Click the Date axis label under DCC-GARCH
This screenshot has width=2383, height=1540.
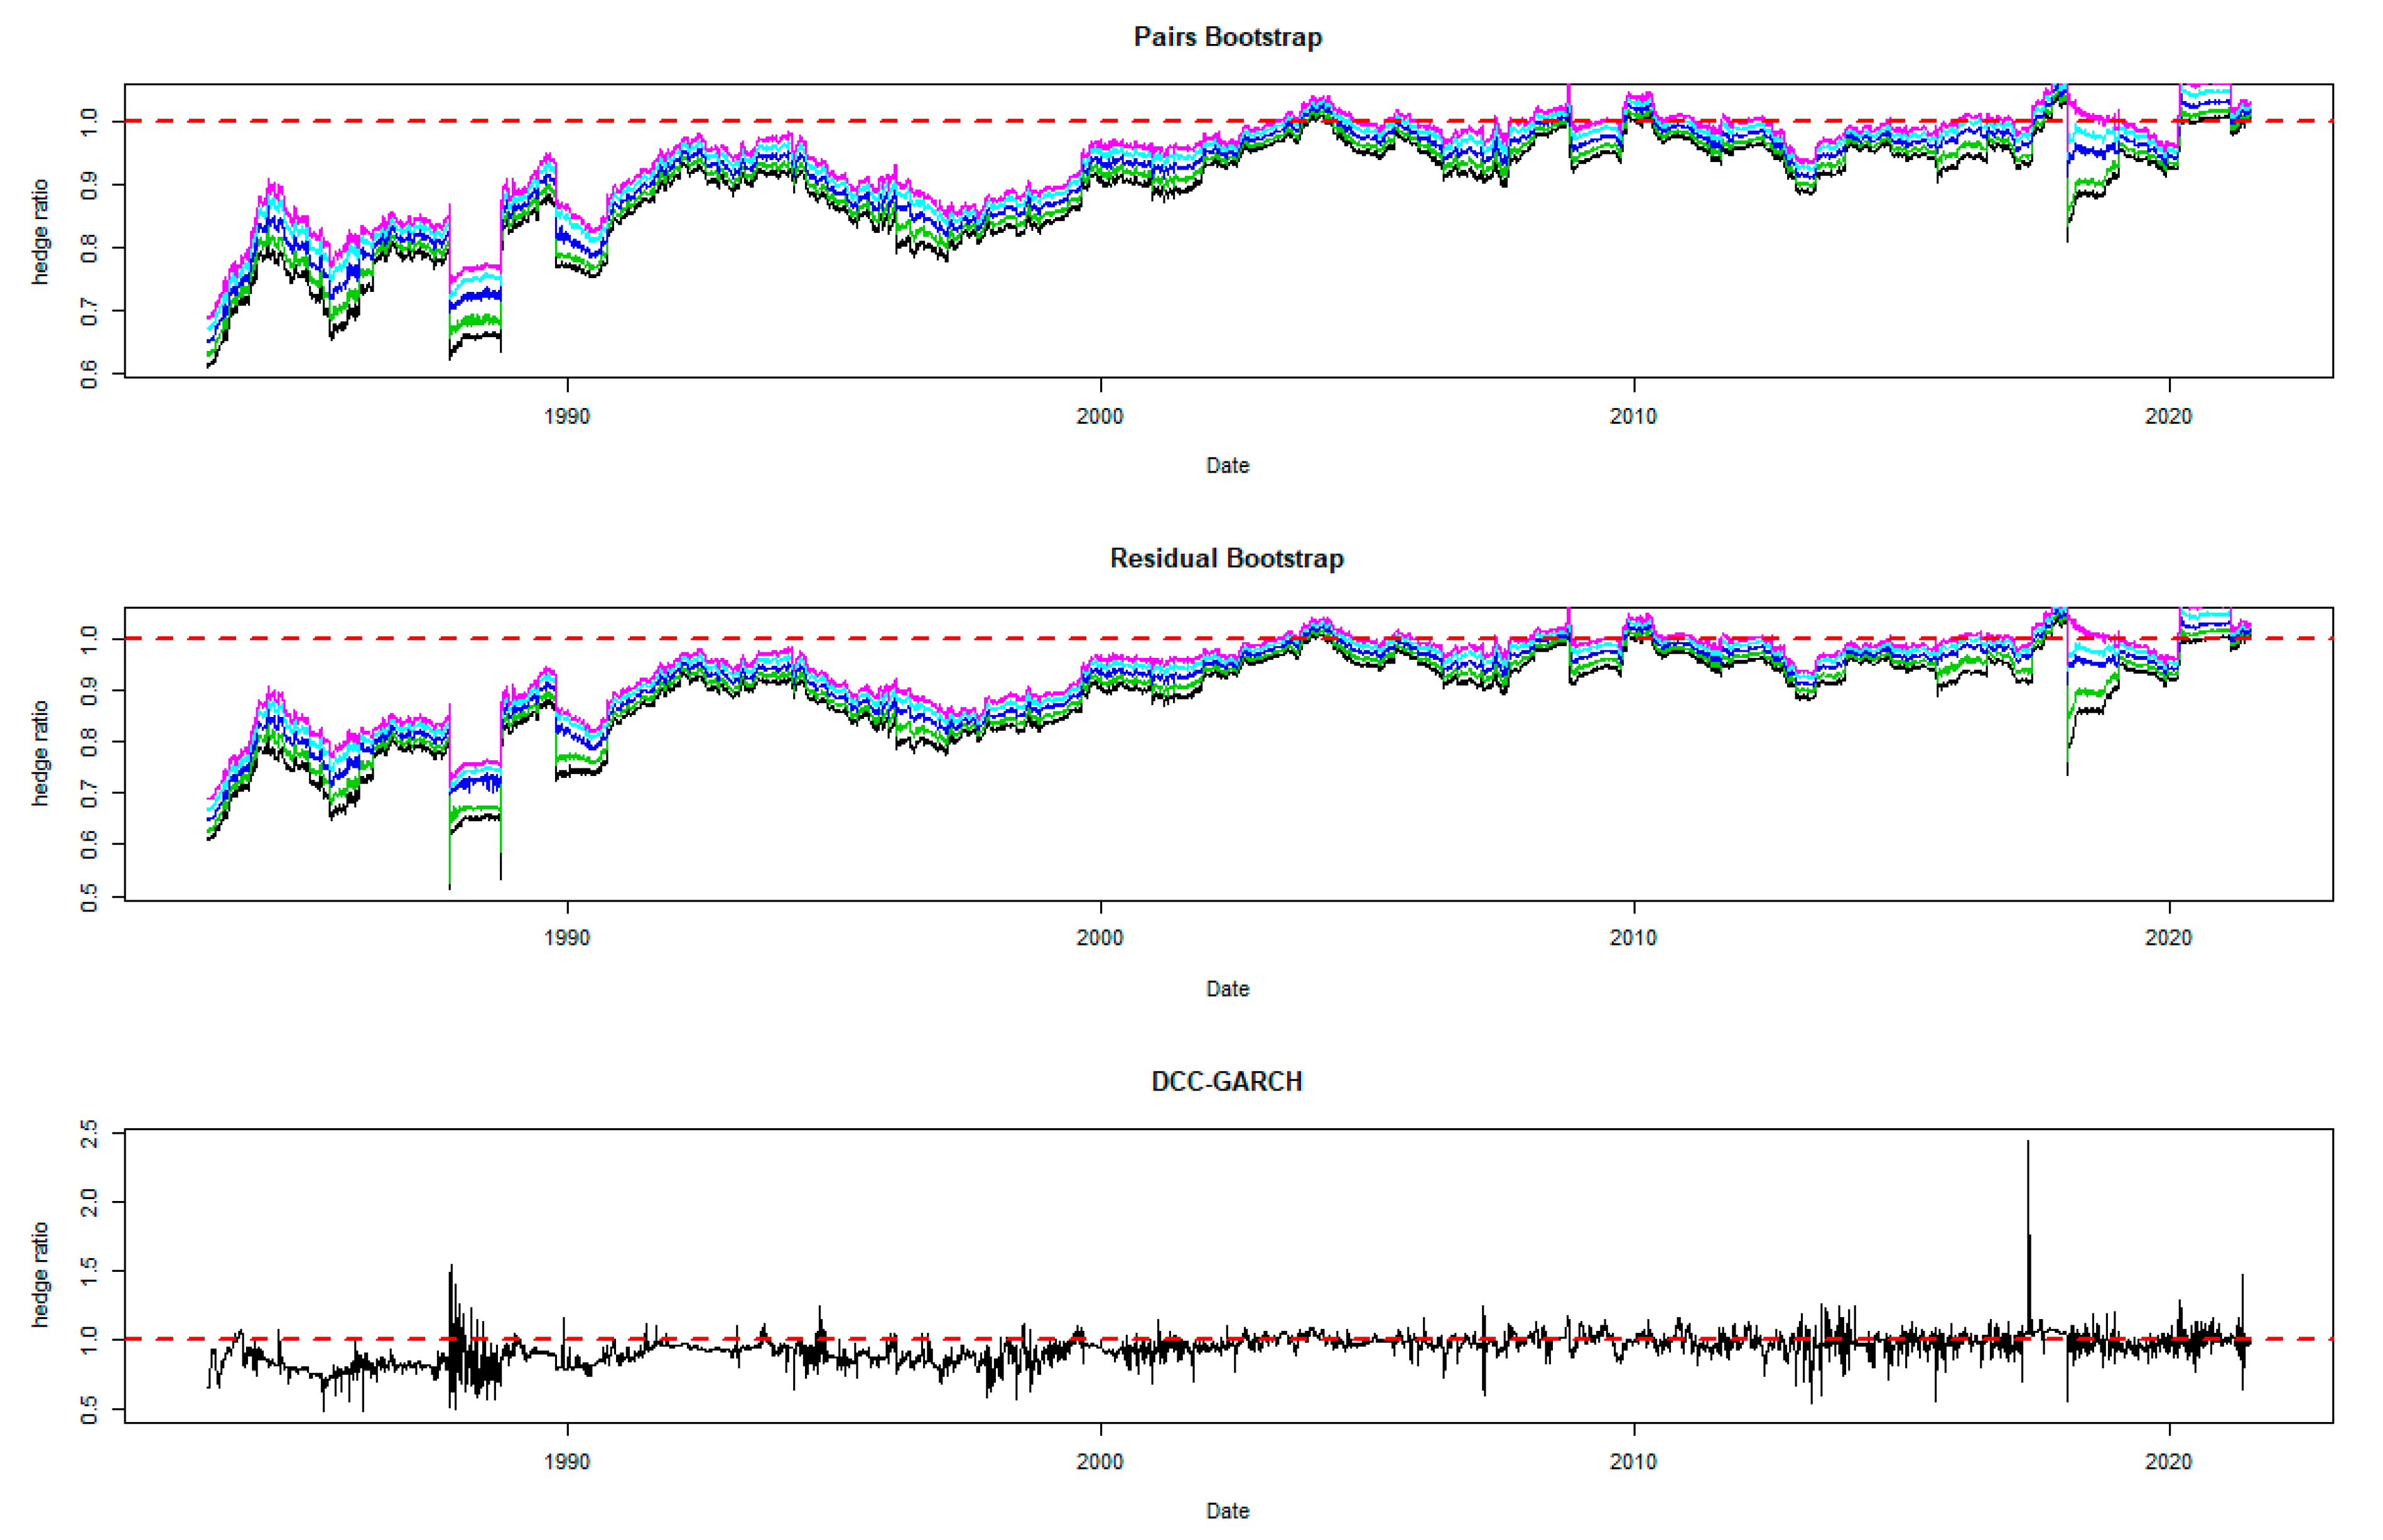1227,1511
